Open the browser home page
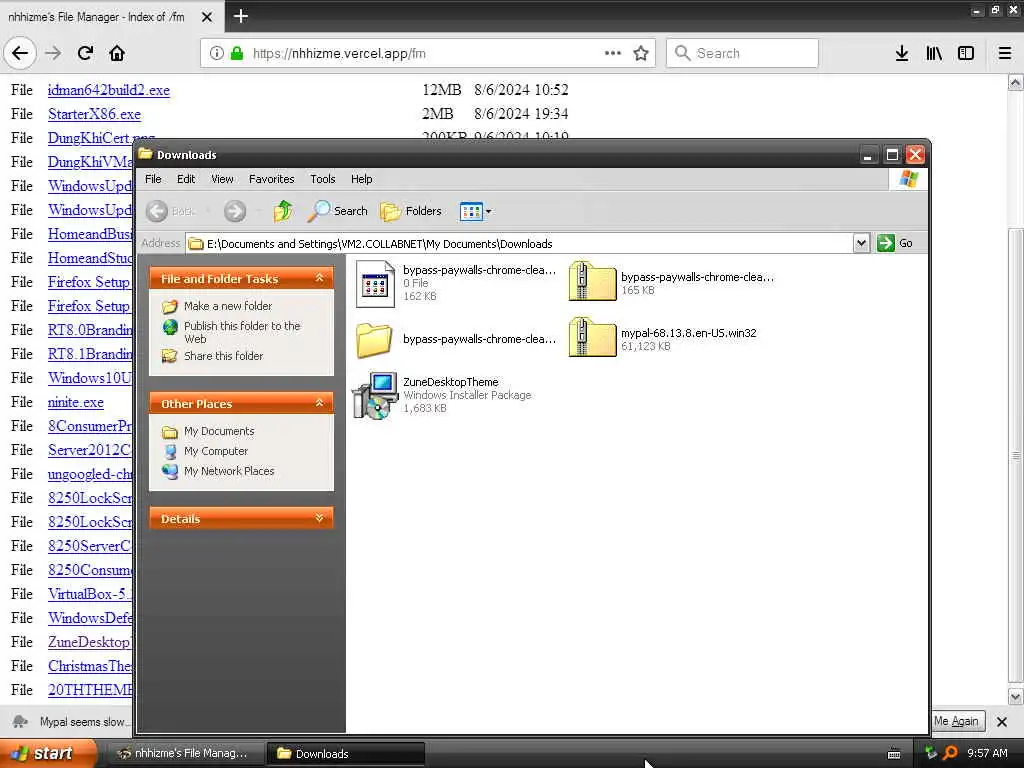 (117, 53)
